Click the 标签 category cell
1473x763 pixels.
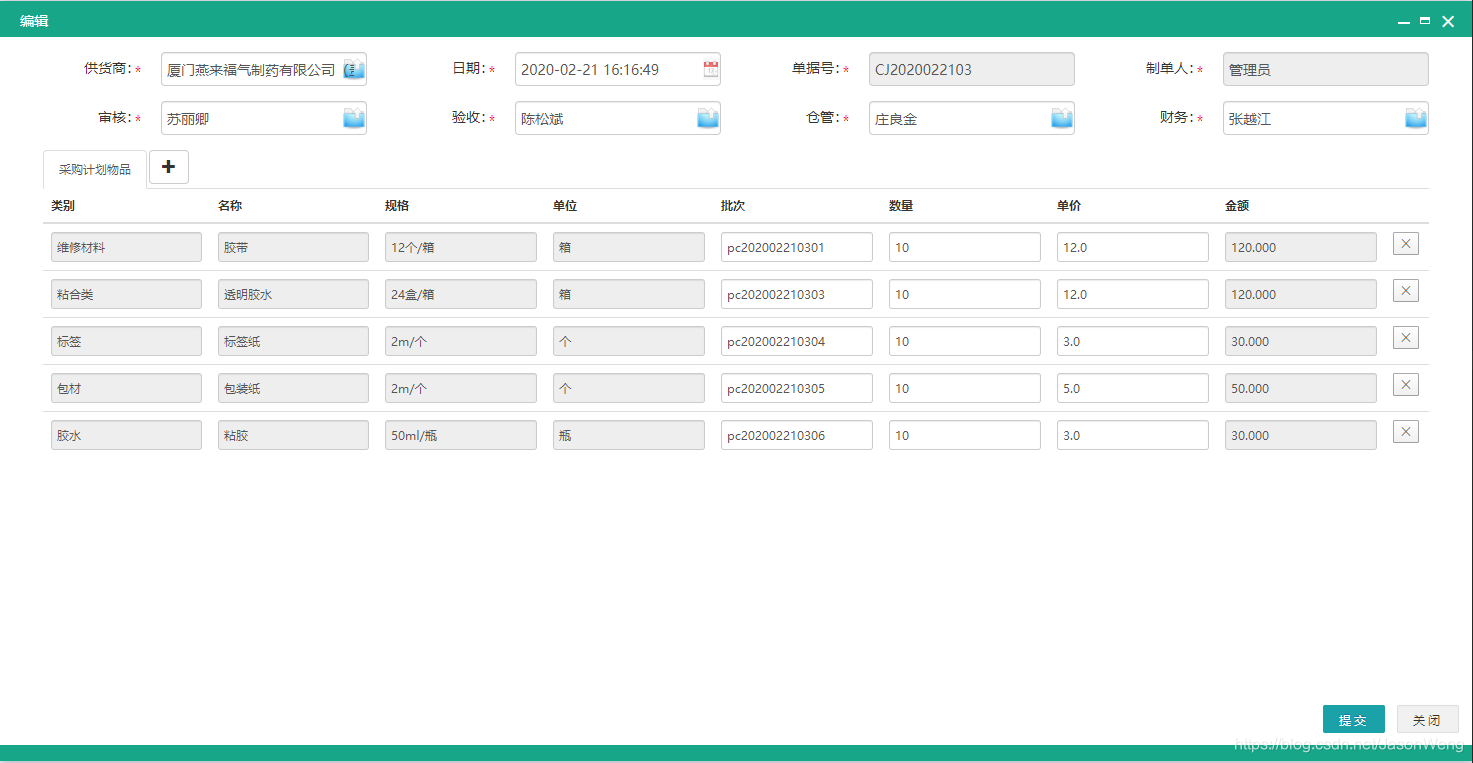126,341
